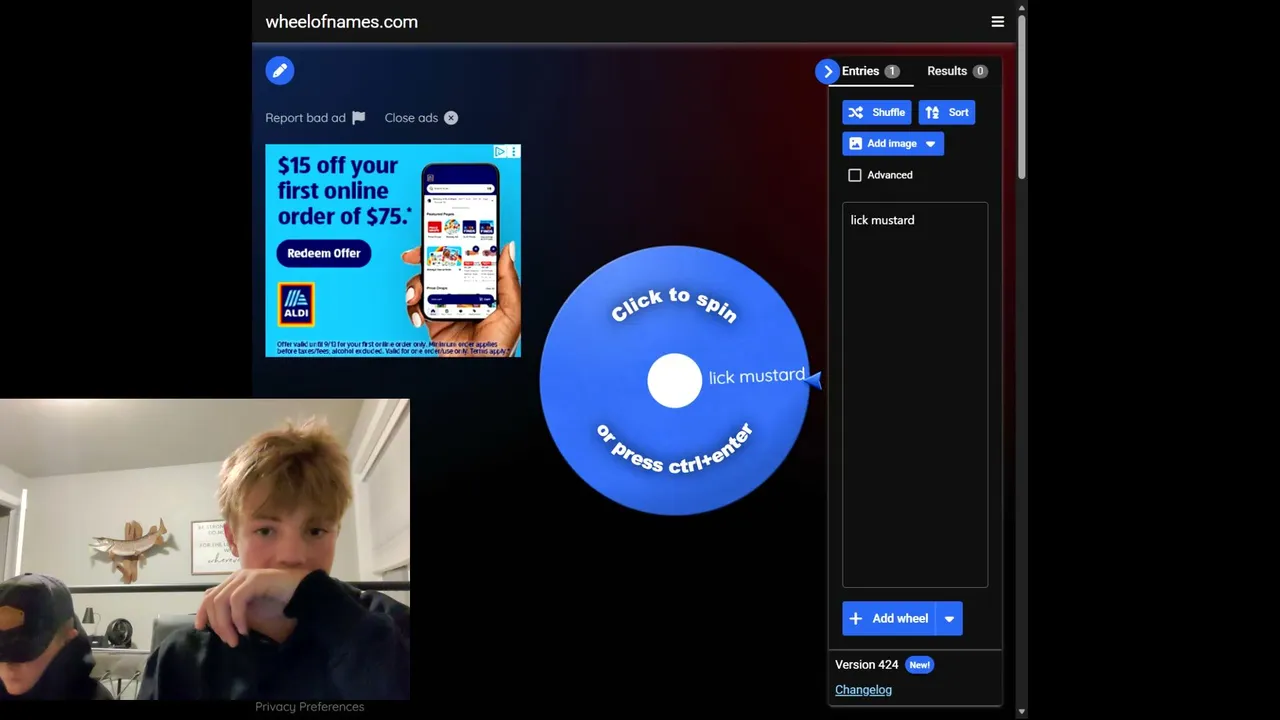1280x720 pixels.
Task: Click the Redeem Offer ad button
Action: [x=324, y=253]
